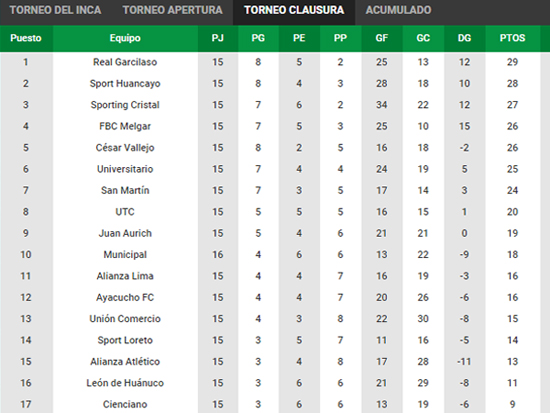Open the Cienciano team entry
The height and width of the screenshot is (413, 550).
point(125,404)
